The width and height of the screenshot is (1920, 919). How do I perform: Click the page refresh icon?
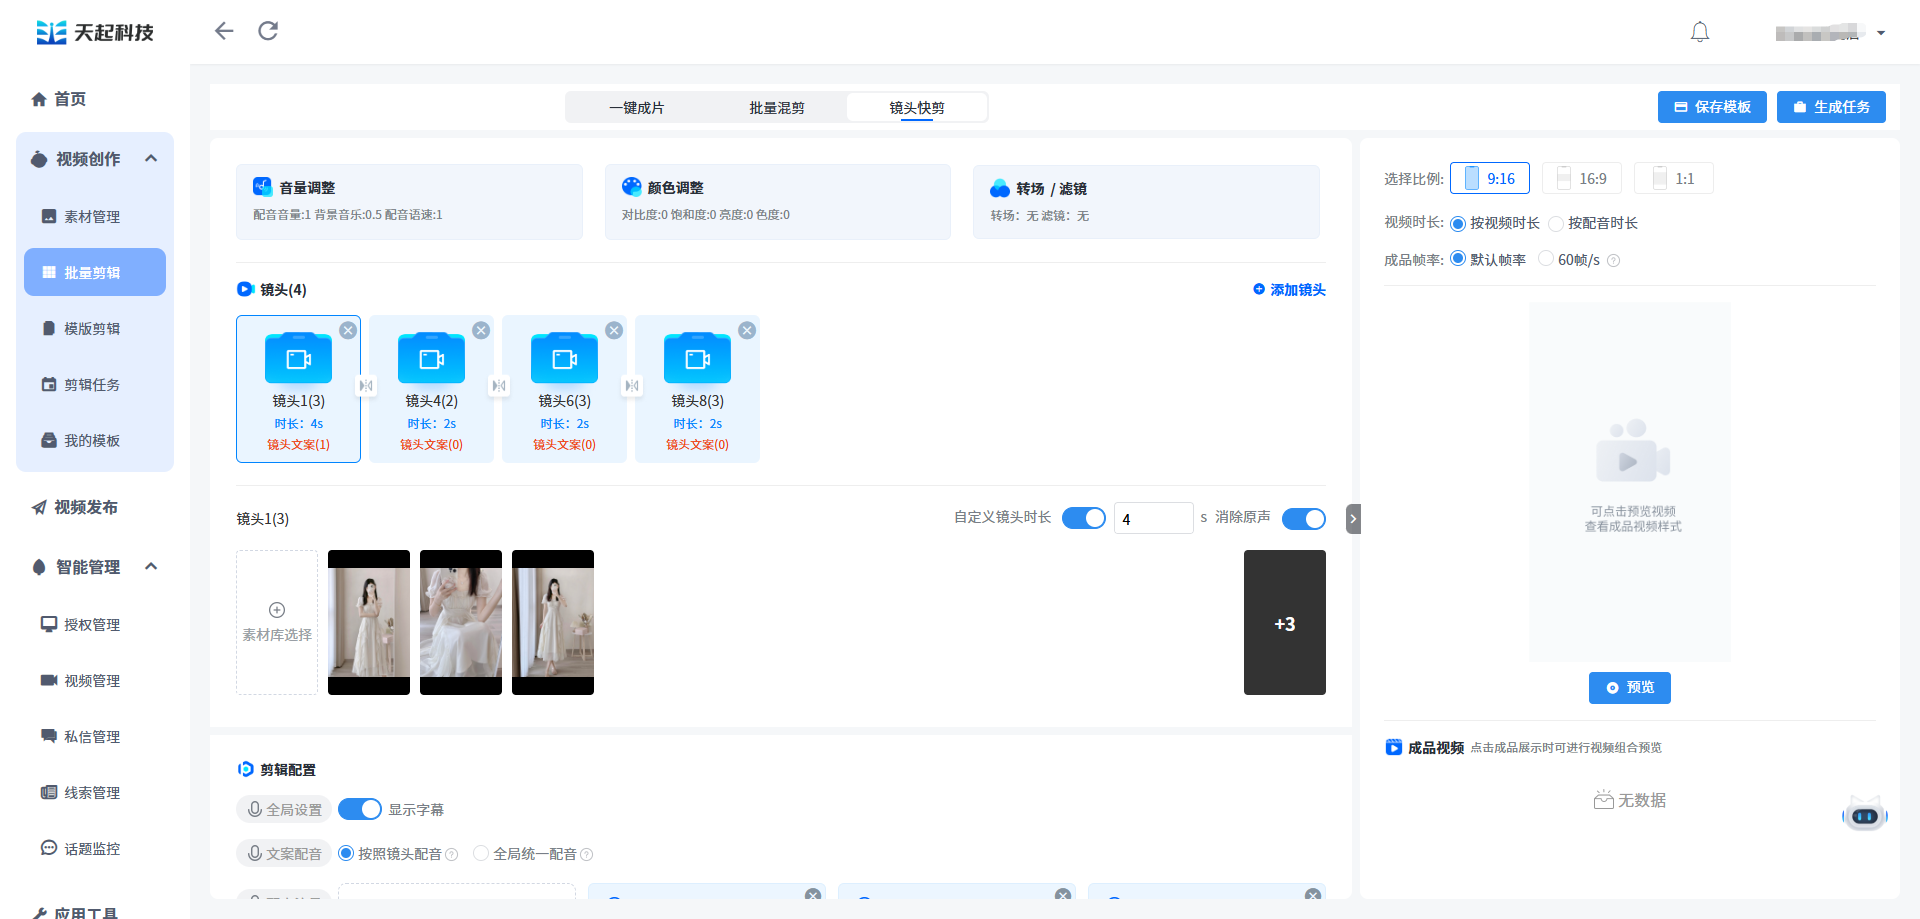[268, 31]
